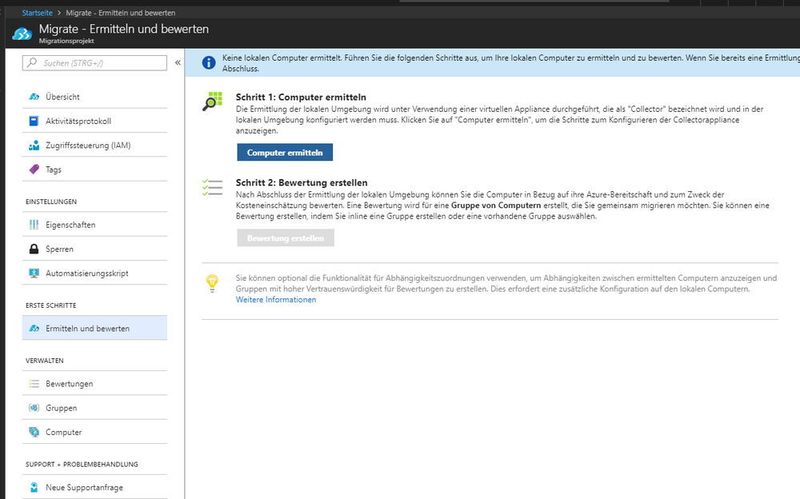Viewport: 800px width, 499px height.
Task: Click the Schritt 2: Bewertung erstellen heading
Action: [x=302, y=183]
